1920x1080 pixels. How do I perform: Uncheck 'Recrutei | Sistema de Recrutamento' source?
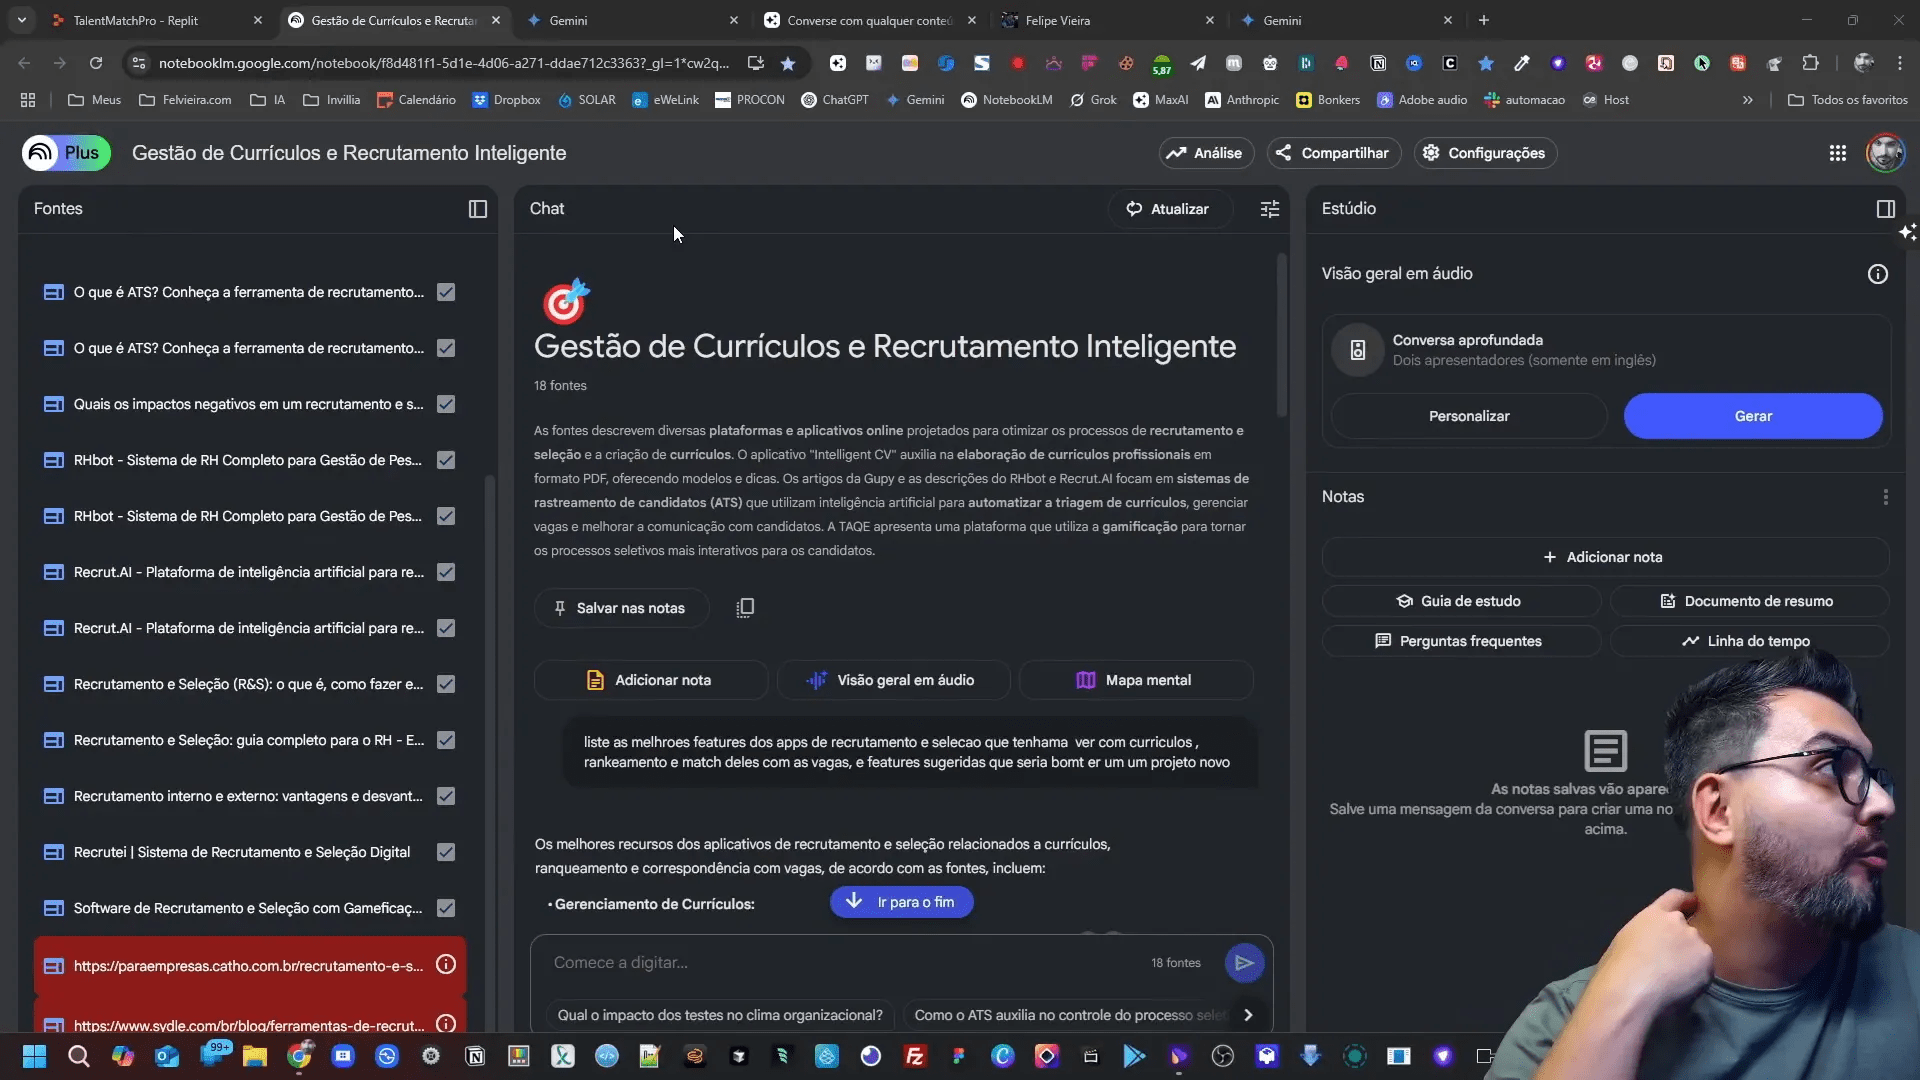tap(446, 852)
